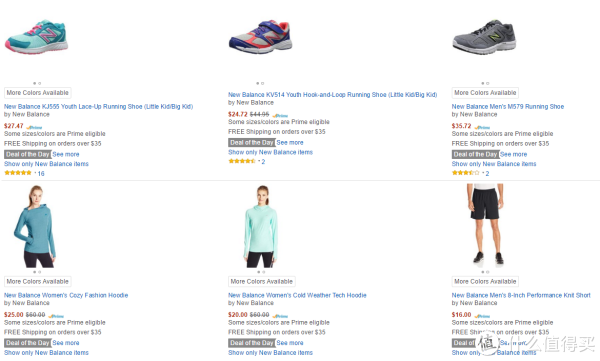
Task: View the mint Cold Weather Tech Hoodie photo
Action: point(261,226)
